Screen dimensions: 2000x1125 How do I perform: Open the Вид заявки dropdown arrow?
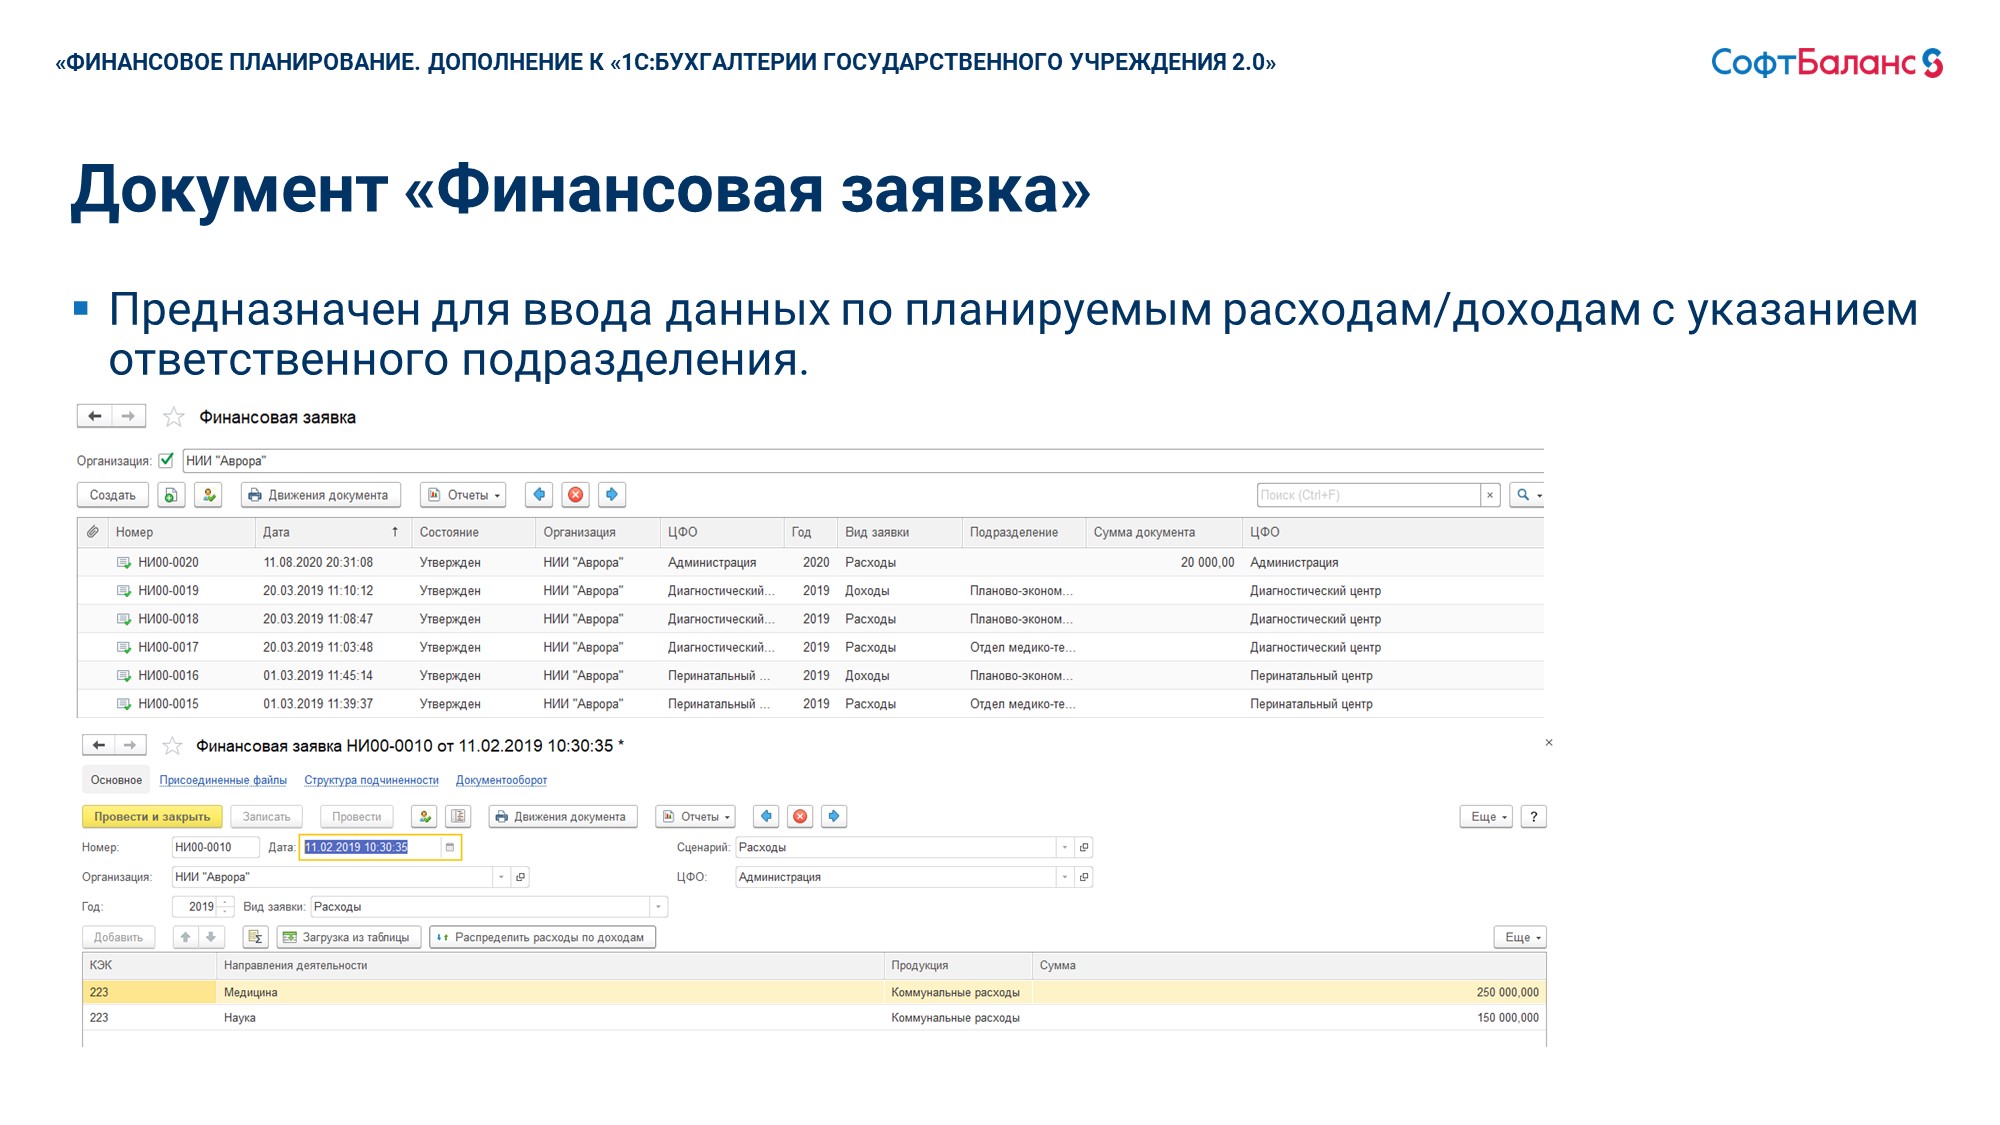pos(658,907)
